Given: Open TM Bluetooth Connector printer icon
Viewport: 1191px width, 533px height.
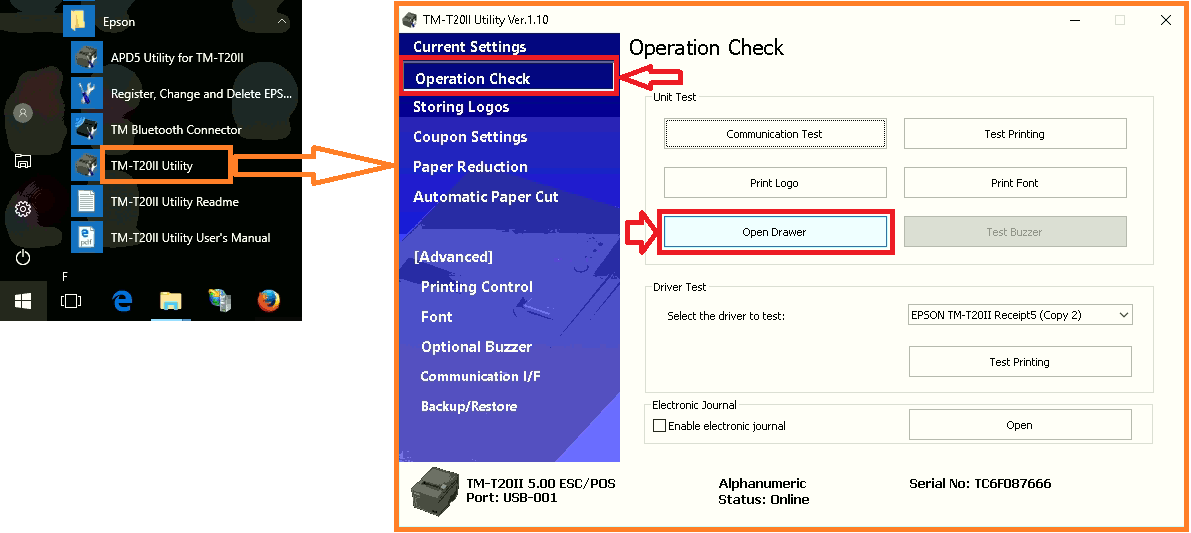Looking at the screenshot, I should pos(86,129).
